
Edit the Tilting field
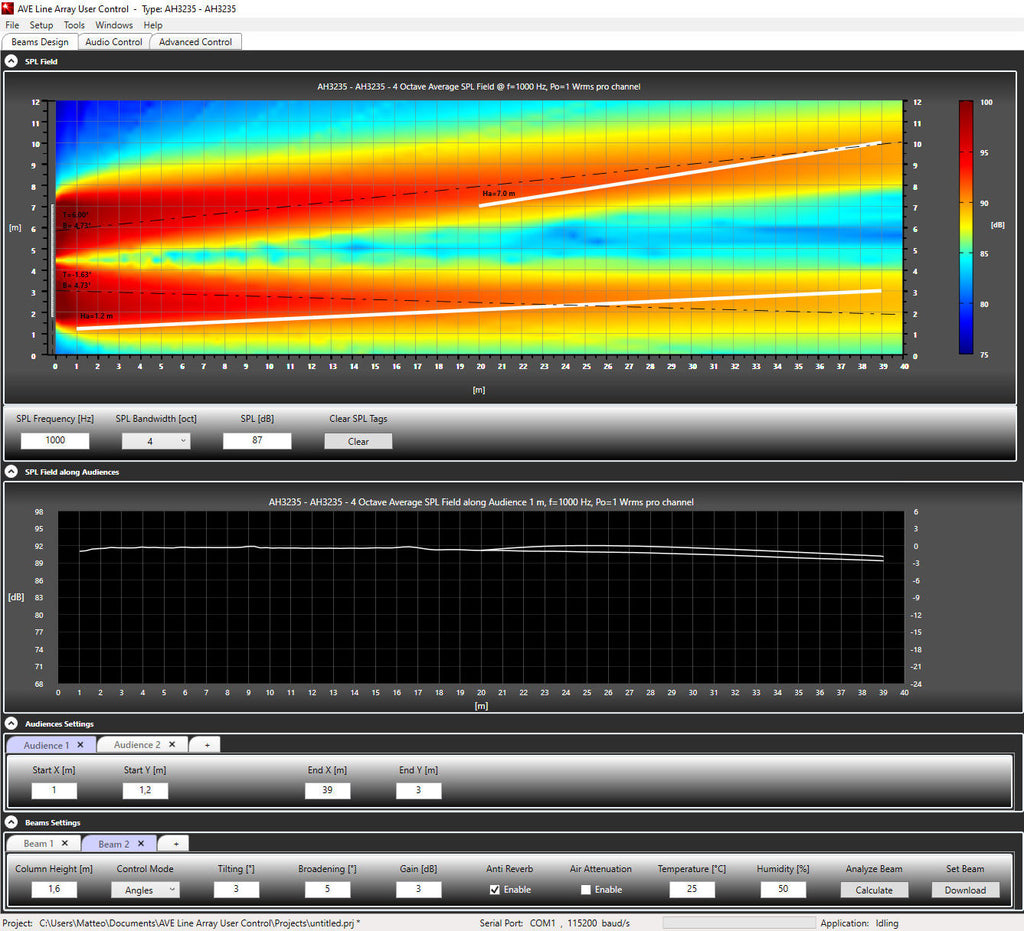tap(236, 889)
